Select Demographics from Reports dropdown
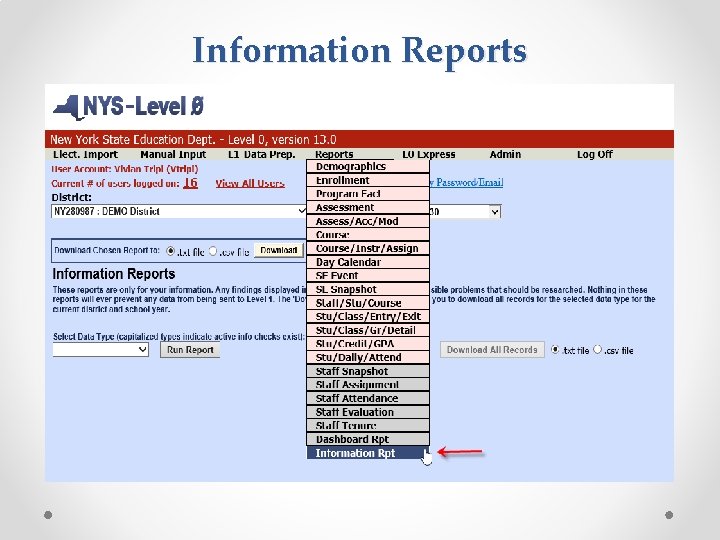 pos(368,166)
